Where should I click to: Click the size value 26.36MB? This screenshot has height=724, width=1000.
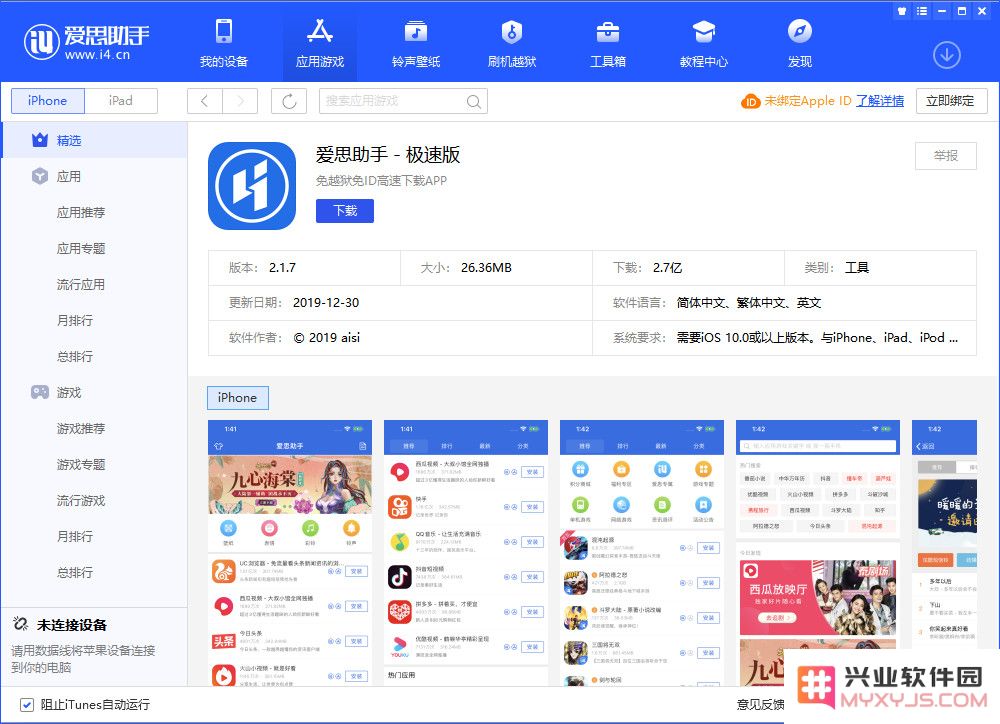487,268
